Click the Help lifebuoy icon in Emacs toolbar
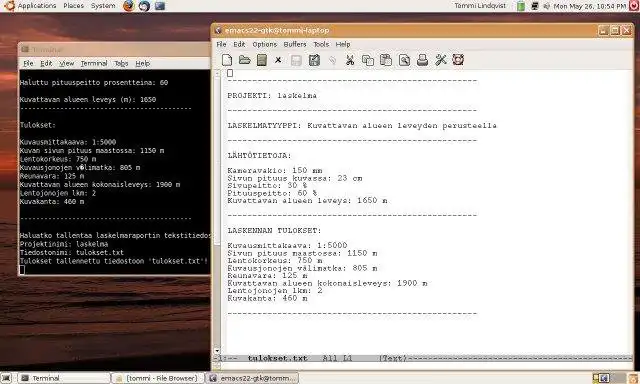This screenshot has width=640, height=384. click(x=458, y=60)
